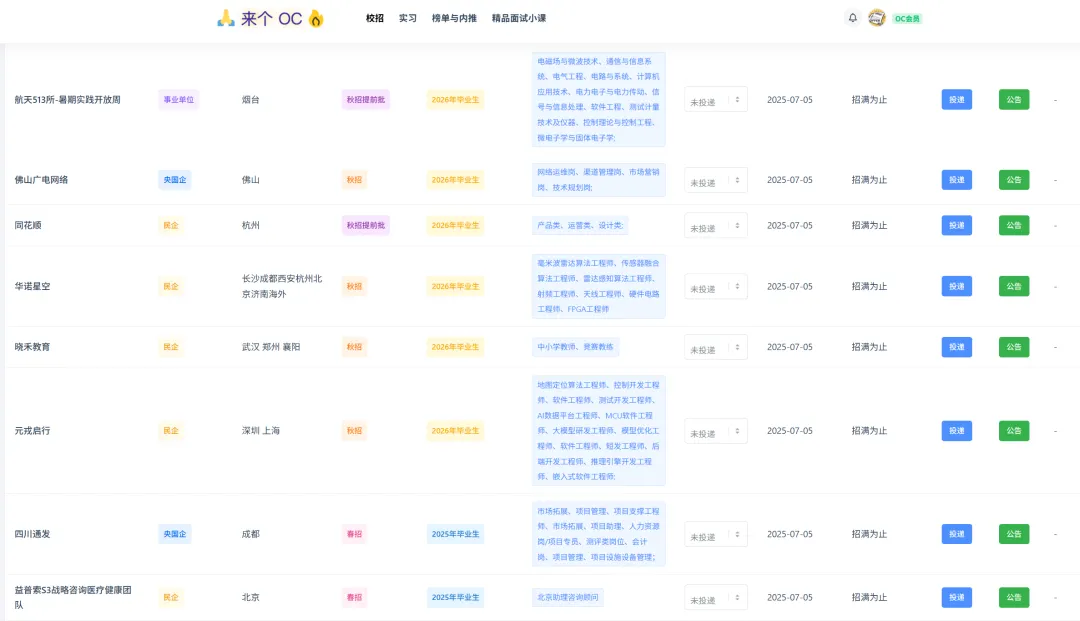1080x621 pixels.
Task: Click 投递 button for 晓禾教育
Action: [x=957, y=347]
